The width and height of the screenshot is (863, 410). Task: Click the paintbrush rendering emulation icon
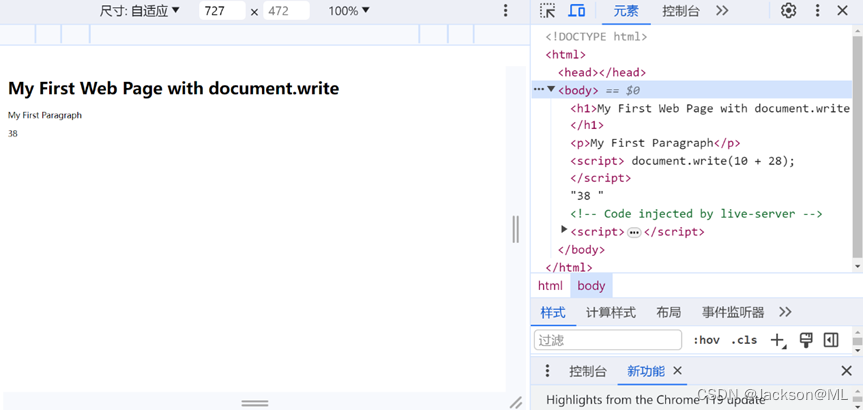click(805, 340)
